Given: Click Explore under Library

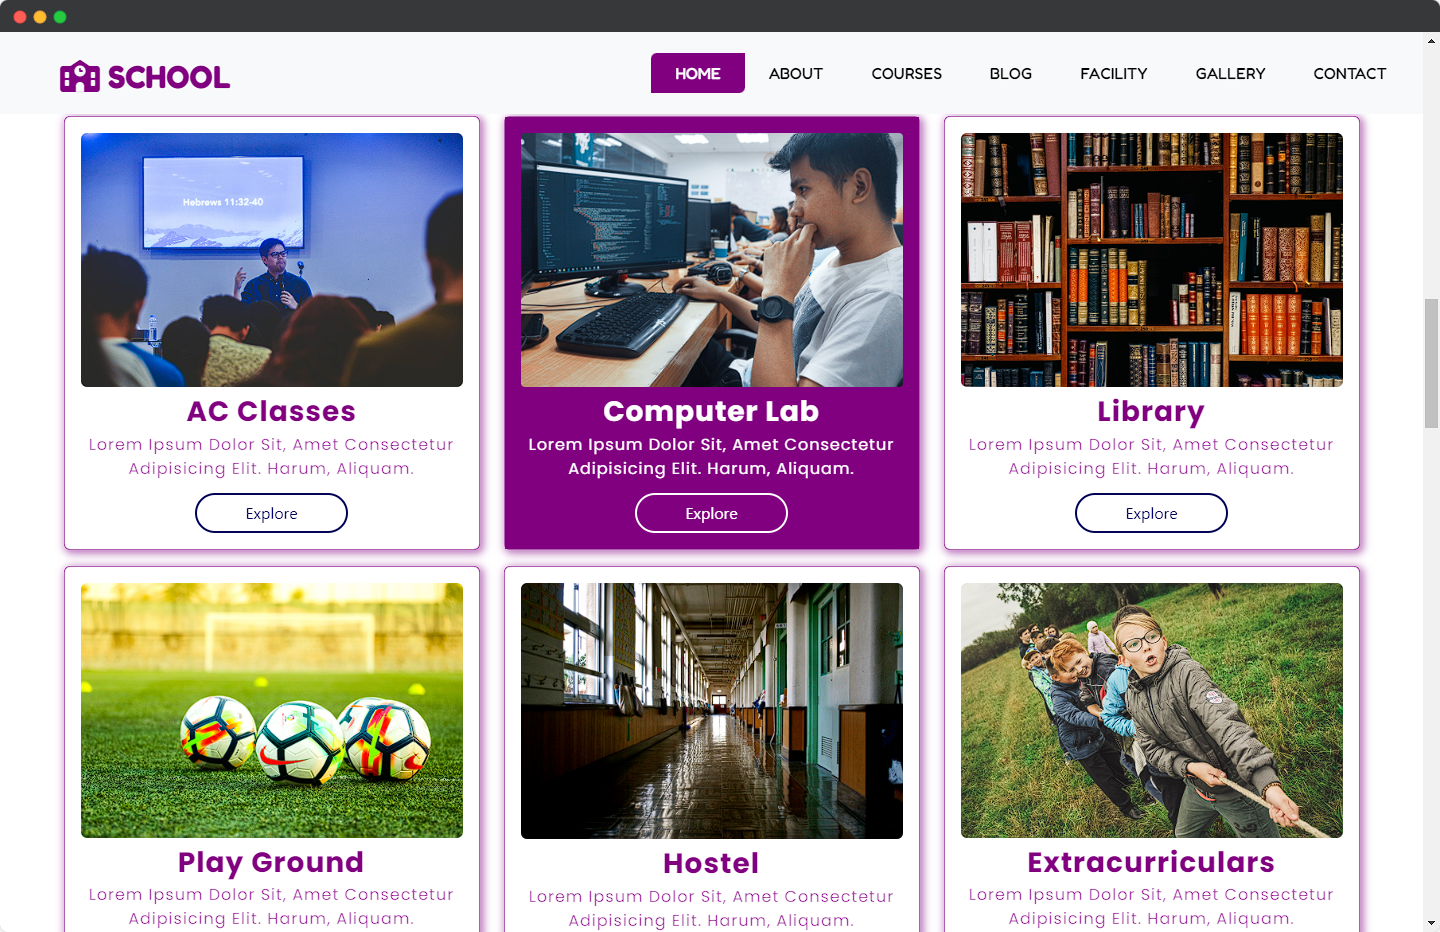Looking at the screenshot, I should coord(1152,513).
